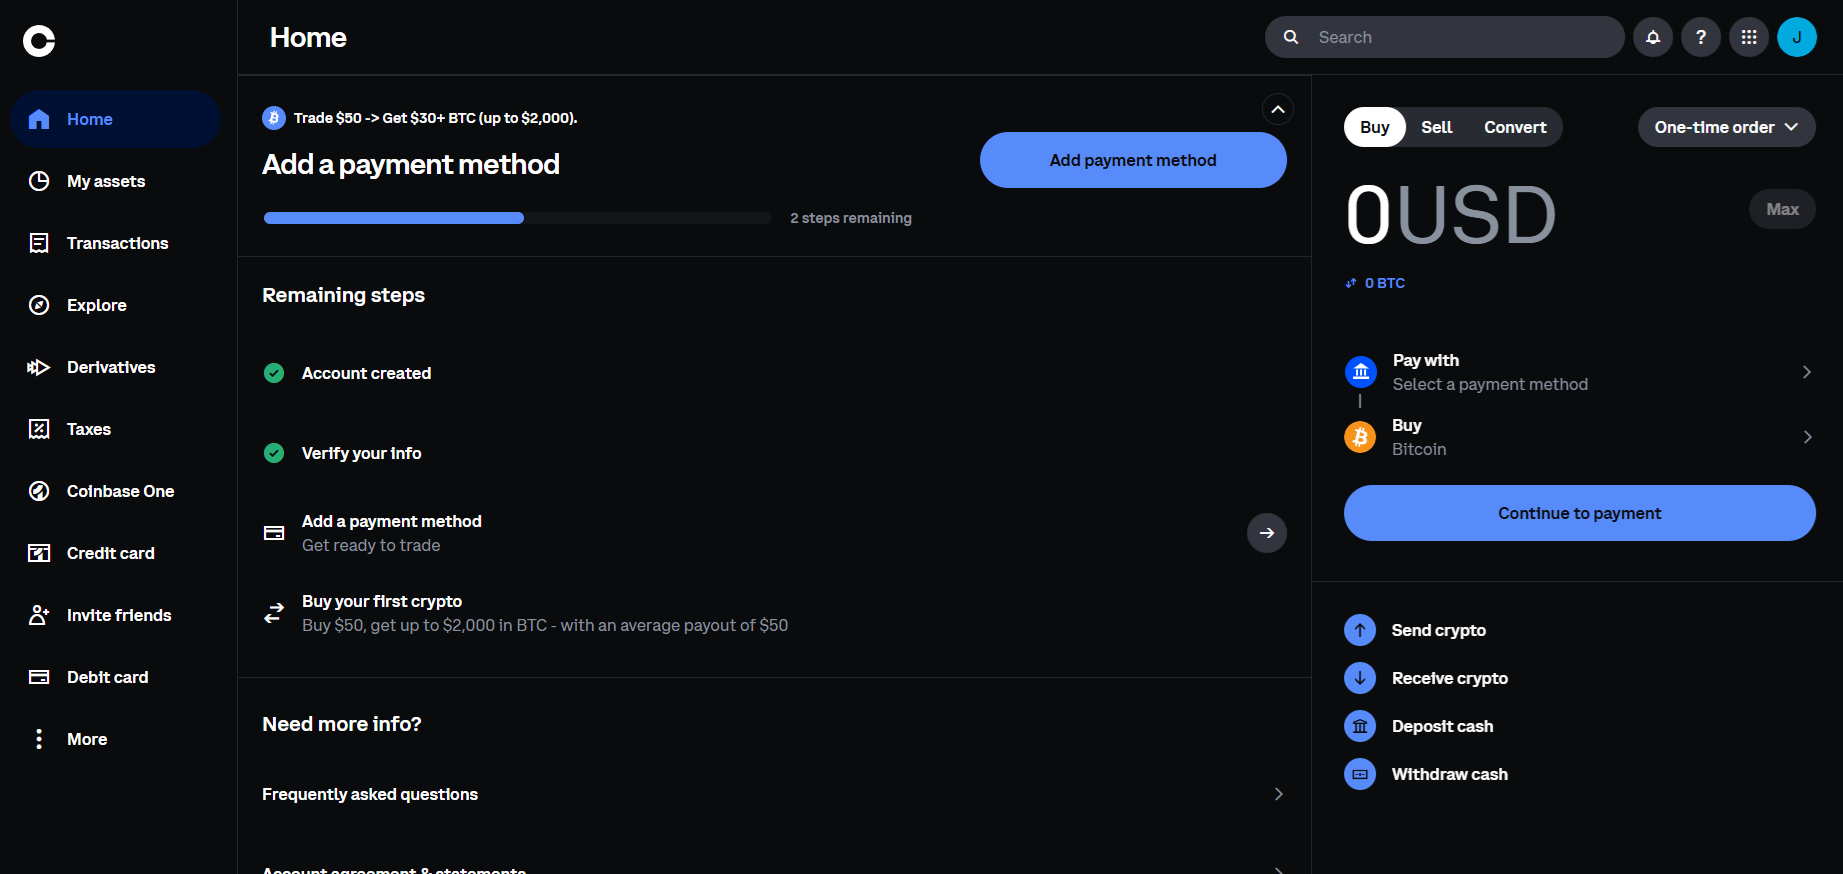1843x874 pixels.
Task: Open Transactions in the sidebar
Action: (x=116, y=243)
